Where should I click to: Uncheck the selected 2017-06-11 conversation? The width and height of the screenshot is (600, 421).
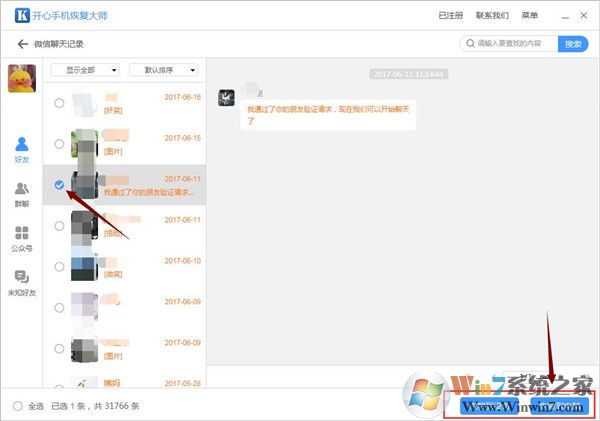click(x=60, y=185)
